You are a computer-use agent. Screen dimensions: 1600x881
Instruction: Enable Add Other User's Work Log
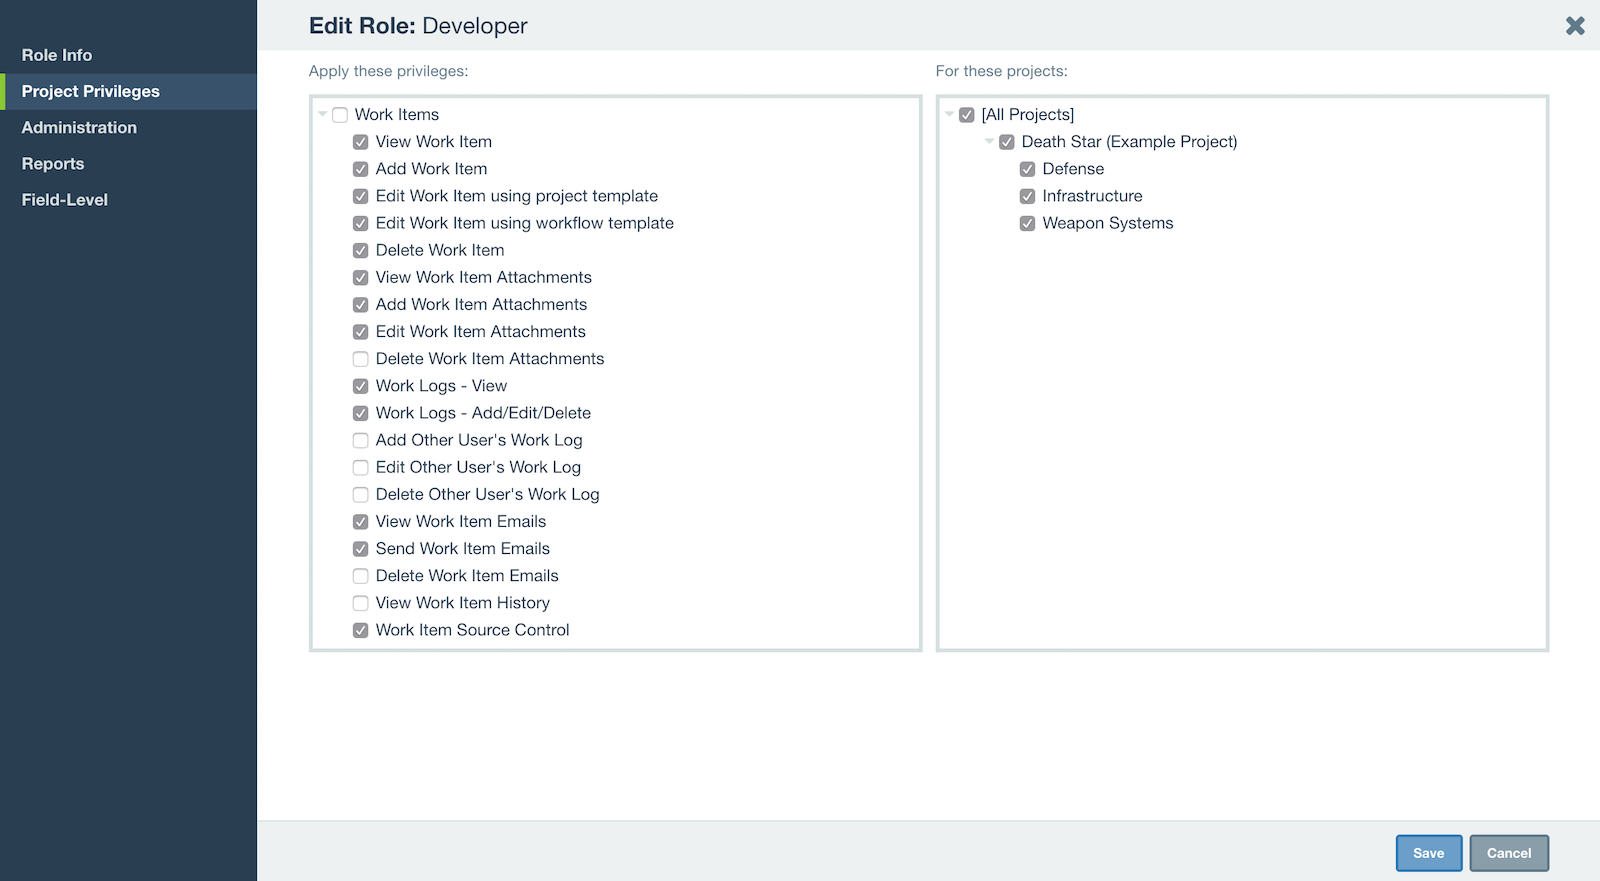pyautogui.click(x=361, y=440)
